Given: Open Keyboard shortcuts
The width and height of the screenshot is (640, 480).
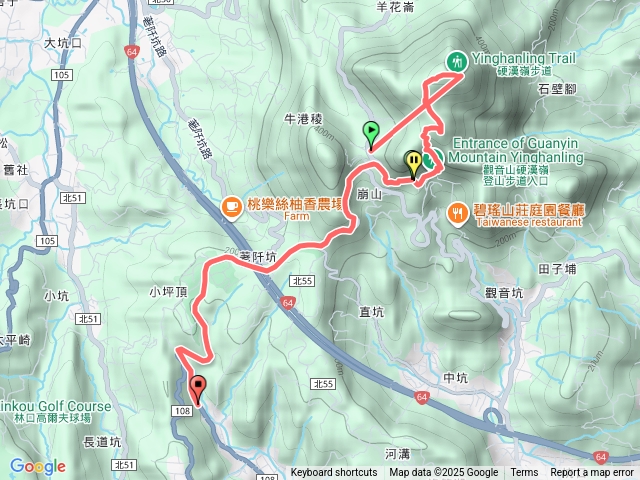Looking at the screenshot, I should pyautogui.click(x=333, y=473).
